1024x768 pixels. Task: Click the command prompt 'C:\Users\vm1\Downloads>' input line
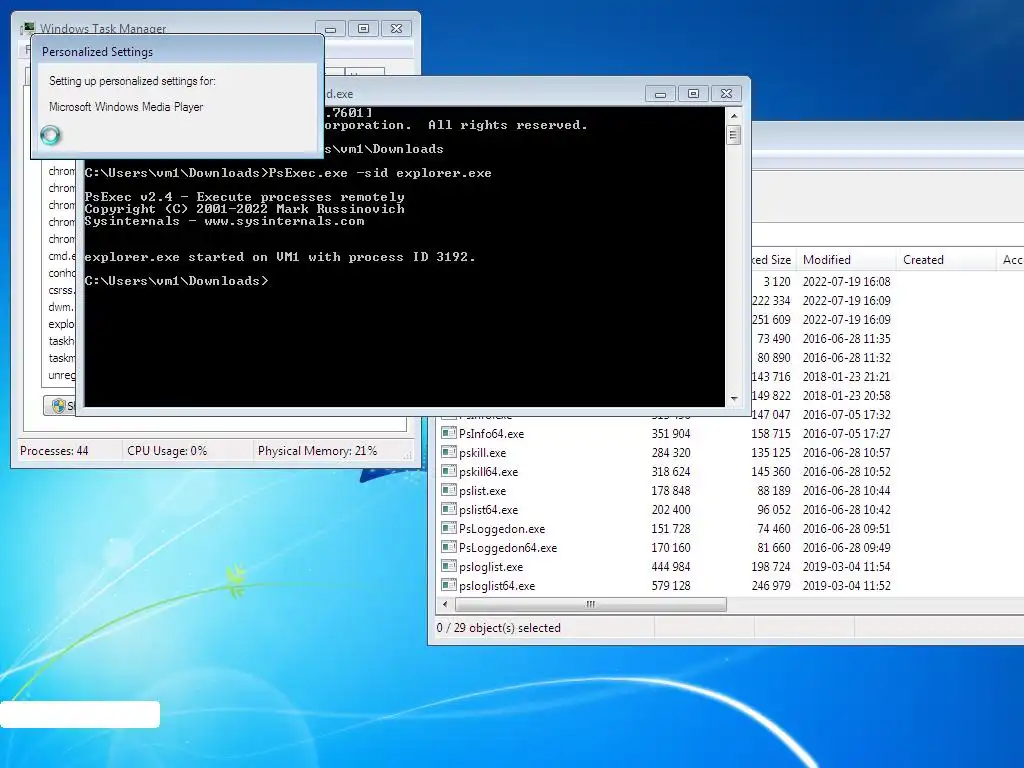176,281
